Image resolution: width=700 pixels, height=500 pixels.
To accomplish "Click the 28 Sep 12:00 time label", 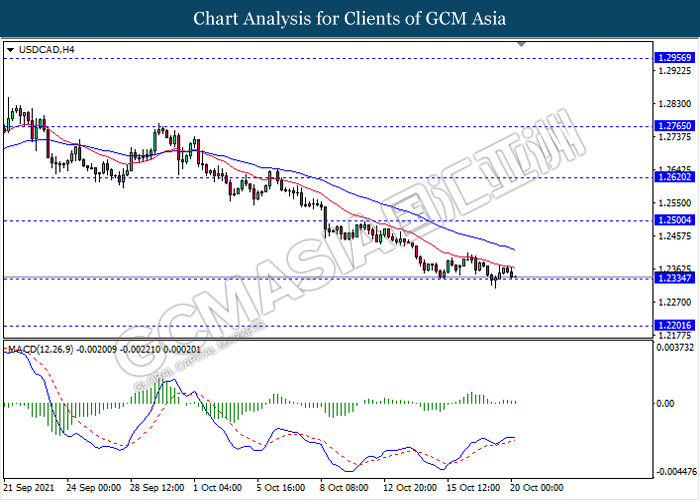I will click(157, 488).
